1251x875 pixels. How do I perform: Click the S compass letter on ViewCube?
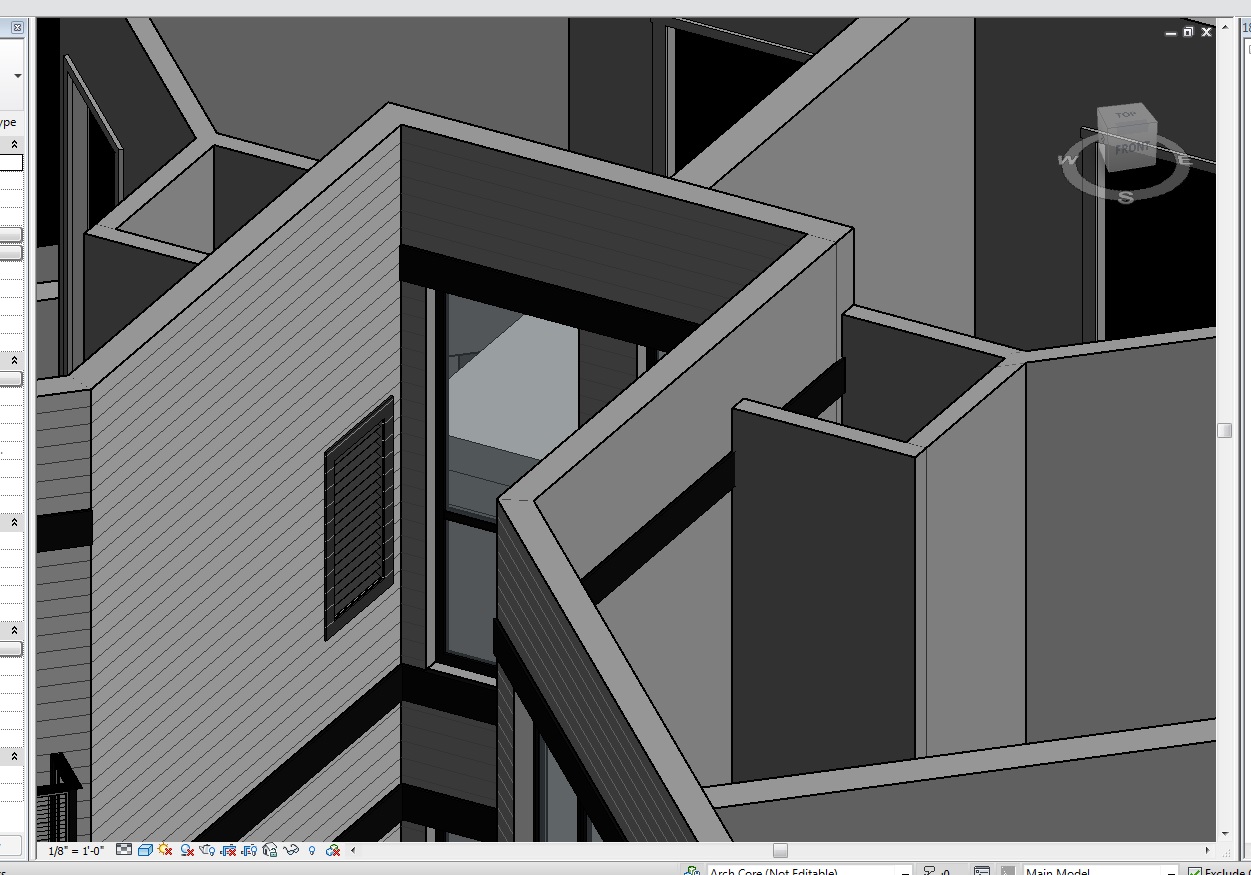tap(1126, 197)
